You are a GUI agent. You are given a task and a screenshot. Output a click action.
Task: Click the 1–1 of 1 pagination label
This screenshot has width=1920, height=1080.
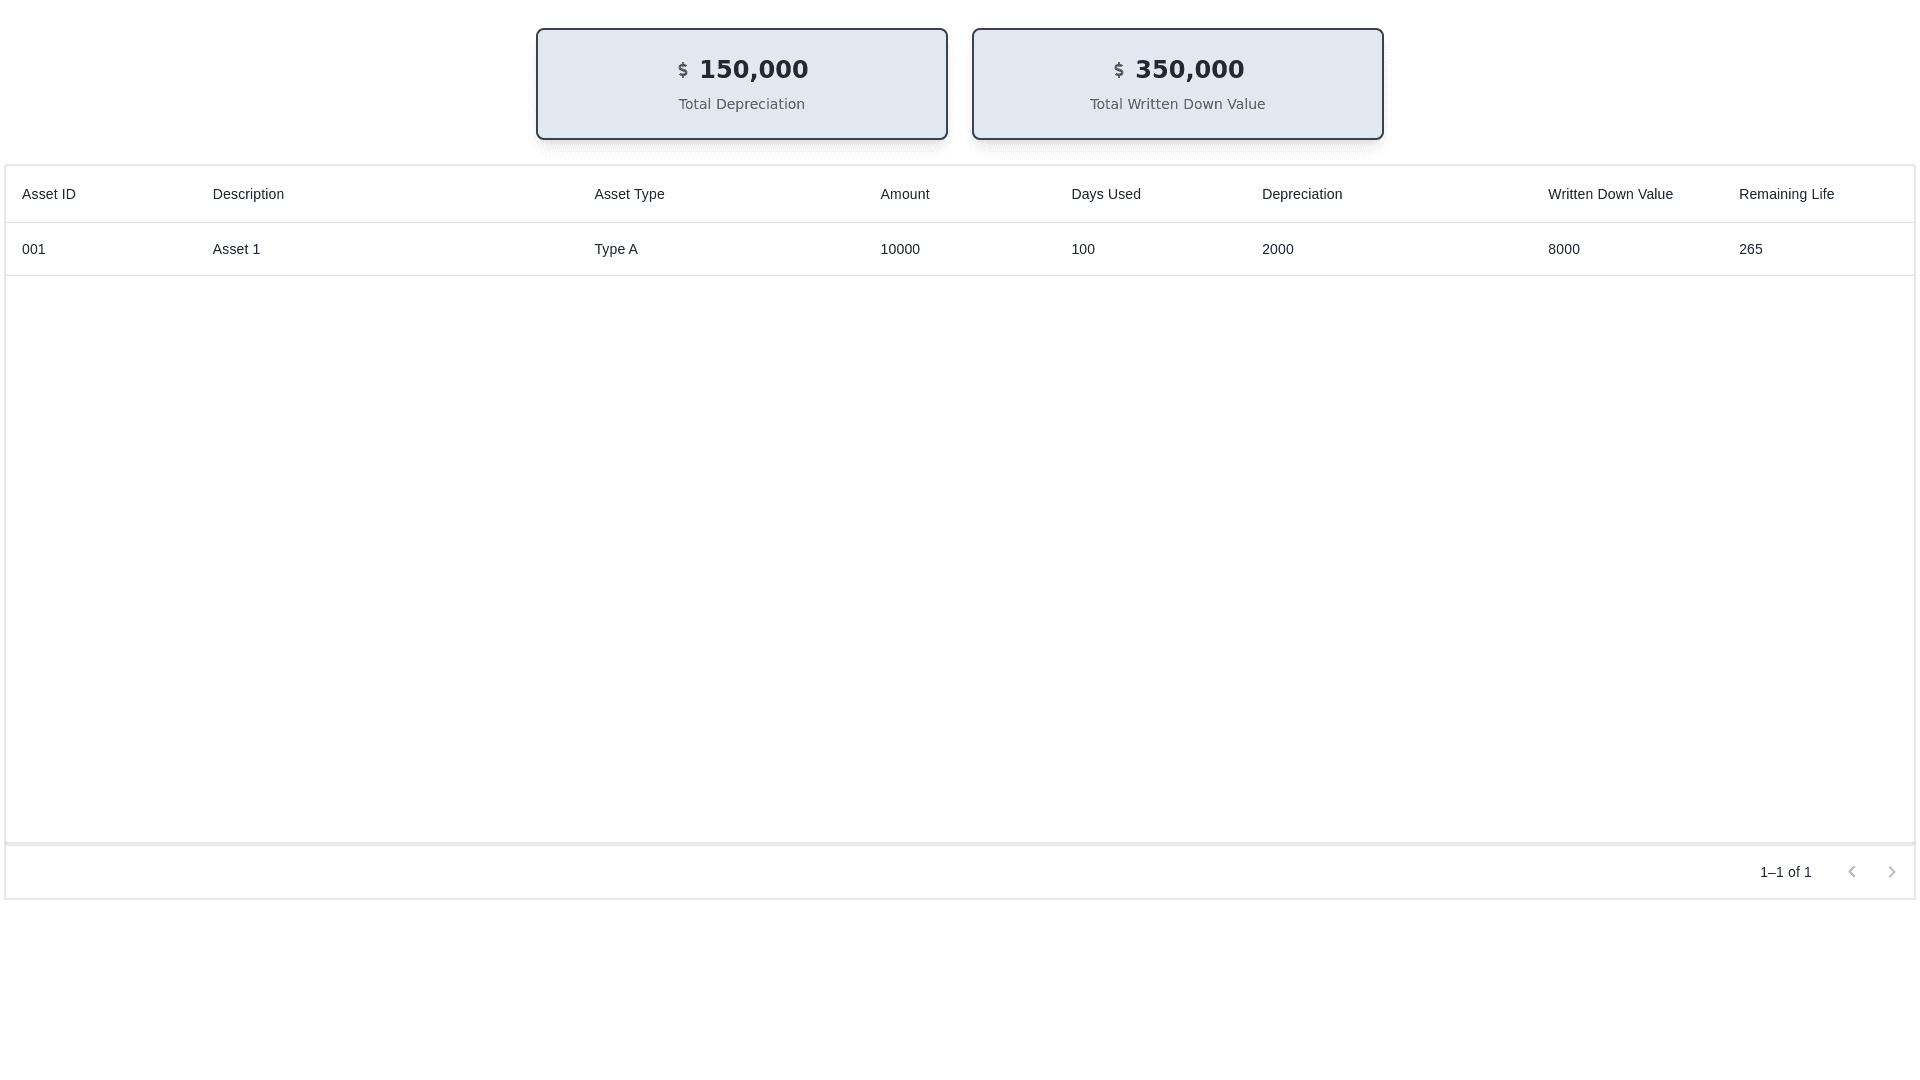click(x=1785, y=872)
